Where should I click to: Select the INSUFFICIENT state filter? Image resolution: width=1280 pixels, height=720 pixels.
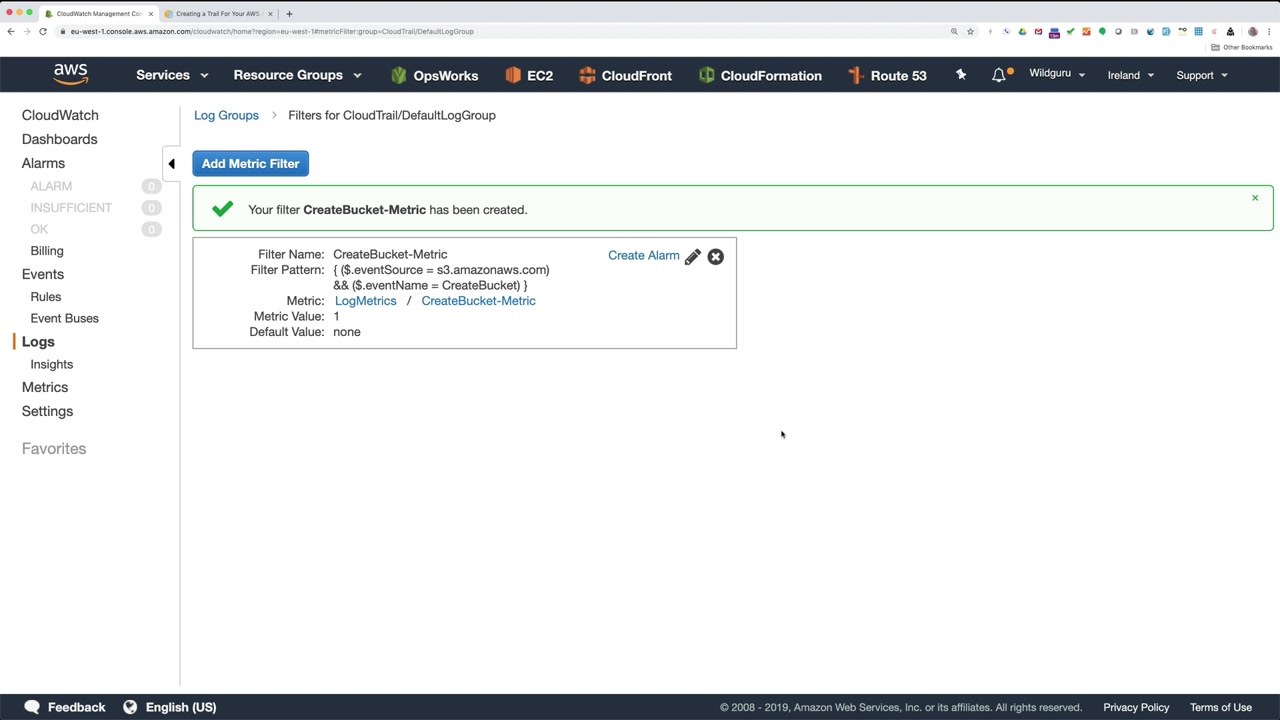point(71,208)
